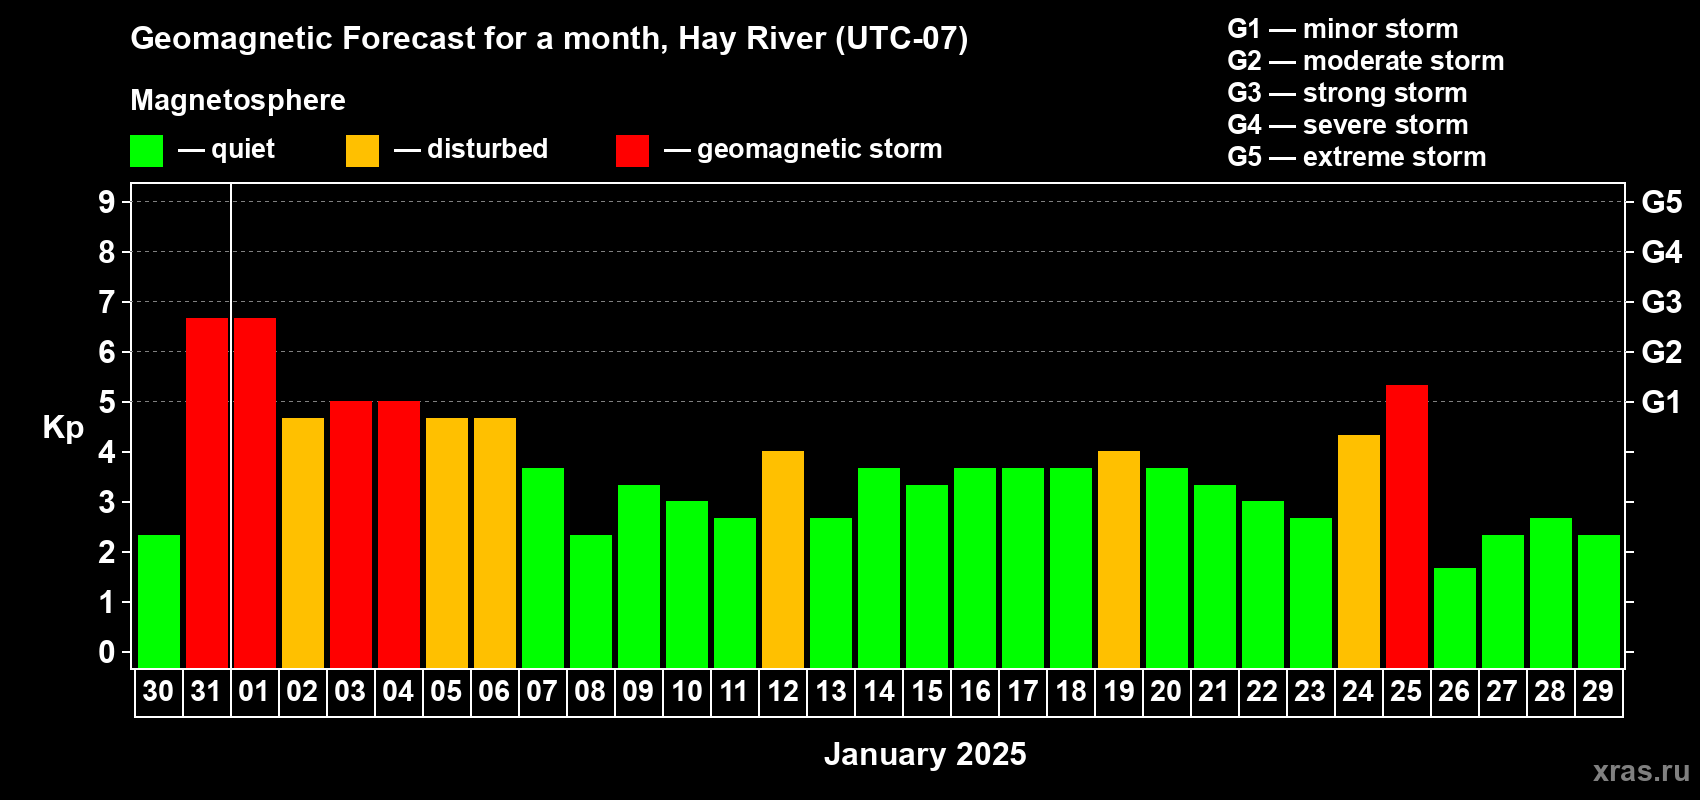Click date label 18 on the axis
The height and width of the screenshot is (800, 1700).
(x=1070, y=691)
